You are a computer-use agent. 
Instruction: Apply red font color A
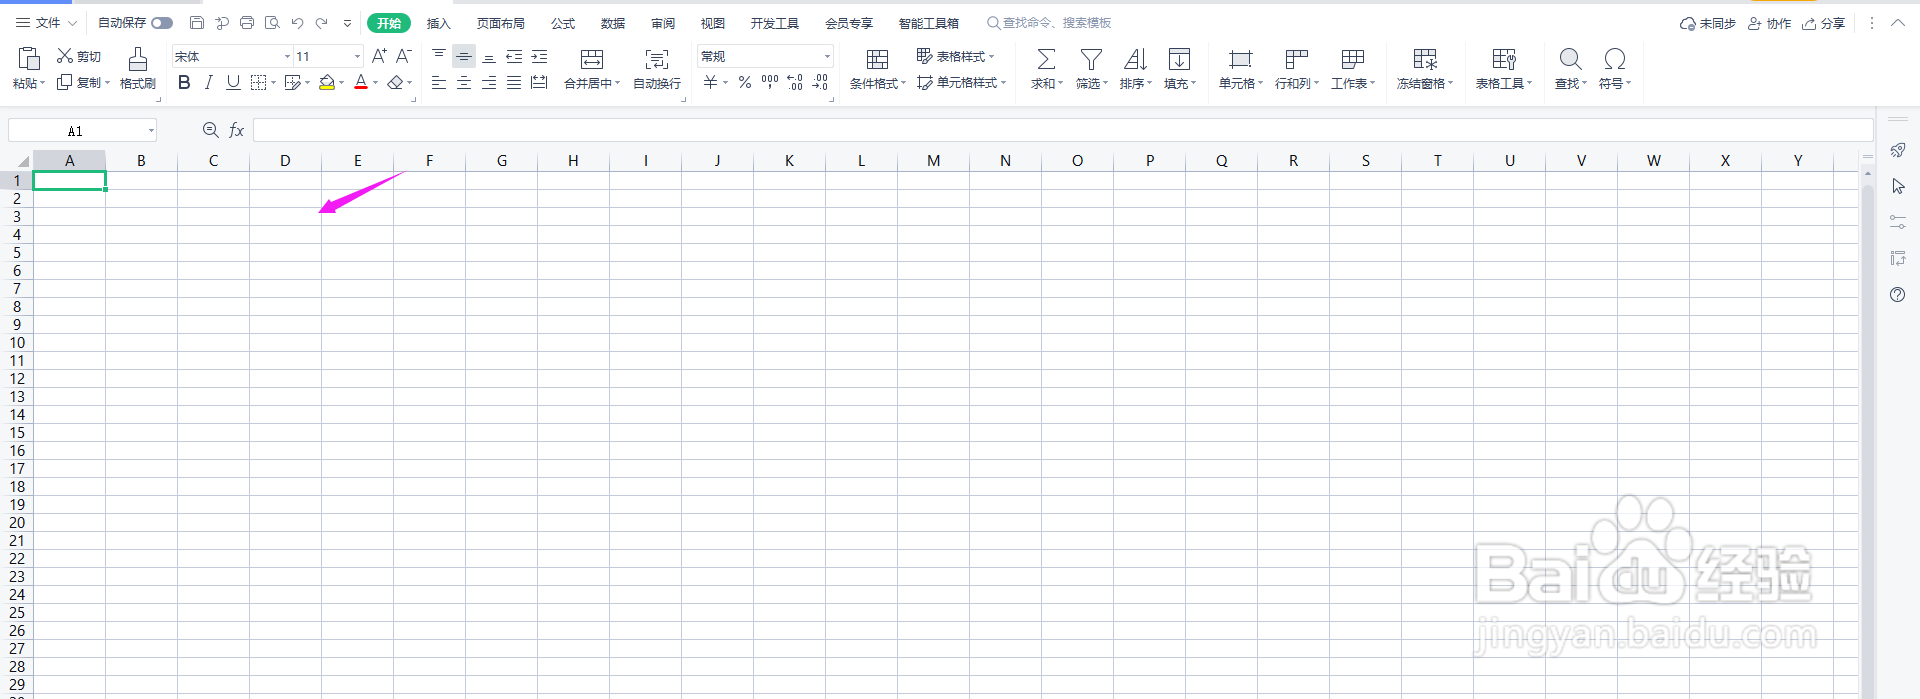click(x=361, y=83)
